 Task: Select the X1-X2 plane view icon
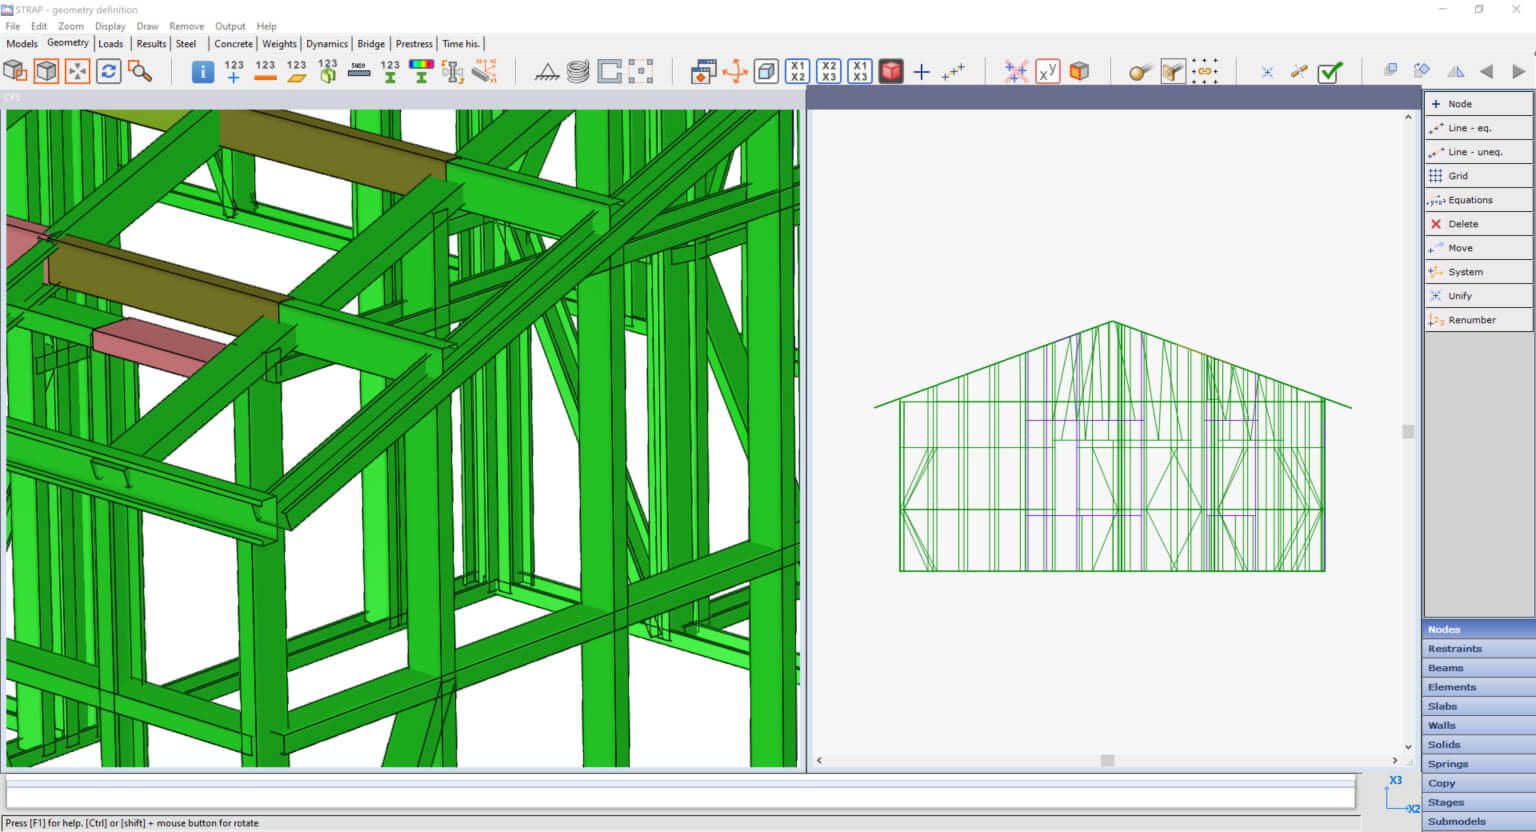(x=799, y=71)
